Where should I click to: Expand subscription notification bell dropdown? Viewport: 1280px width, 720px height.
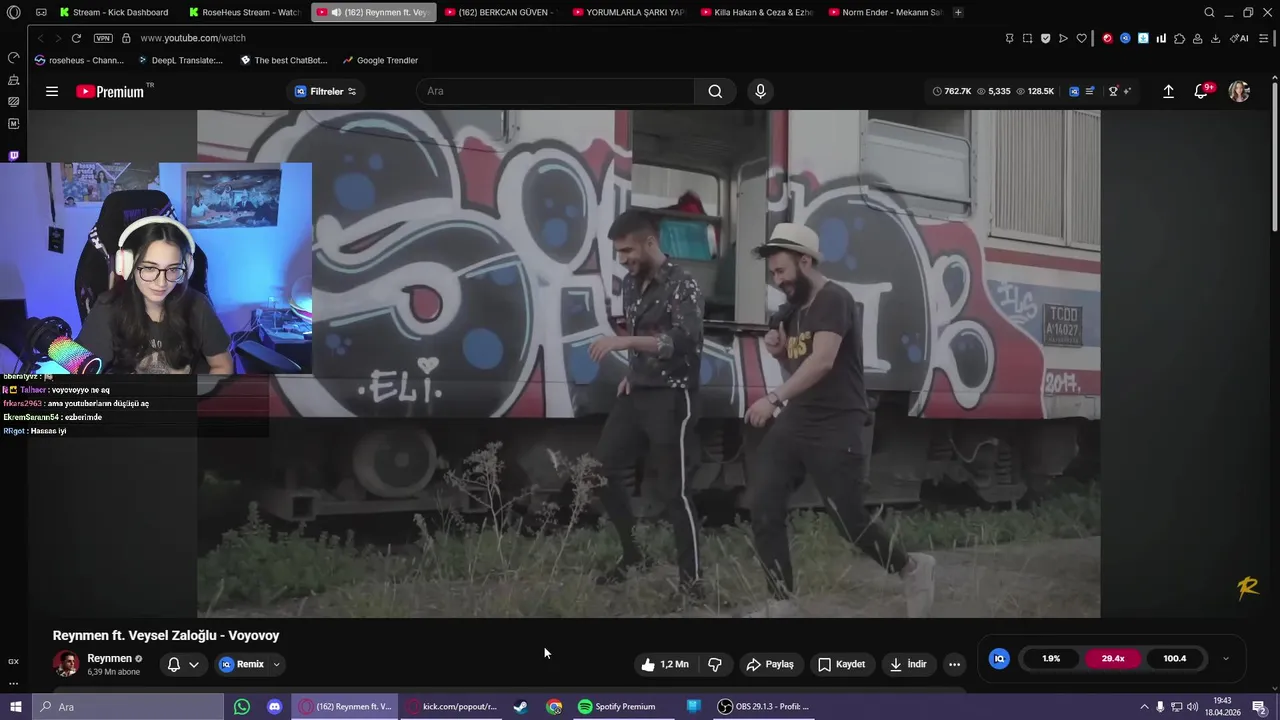[x=183, y=664]
